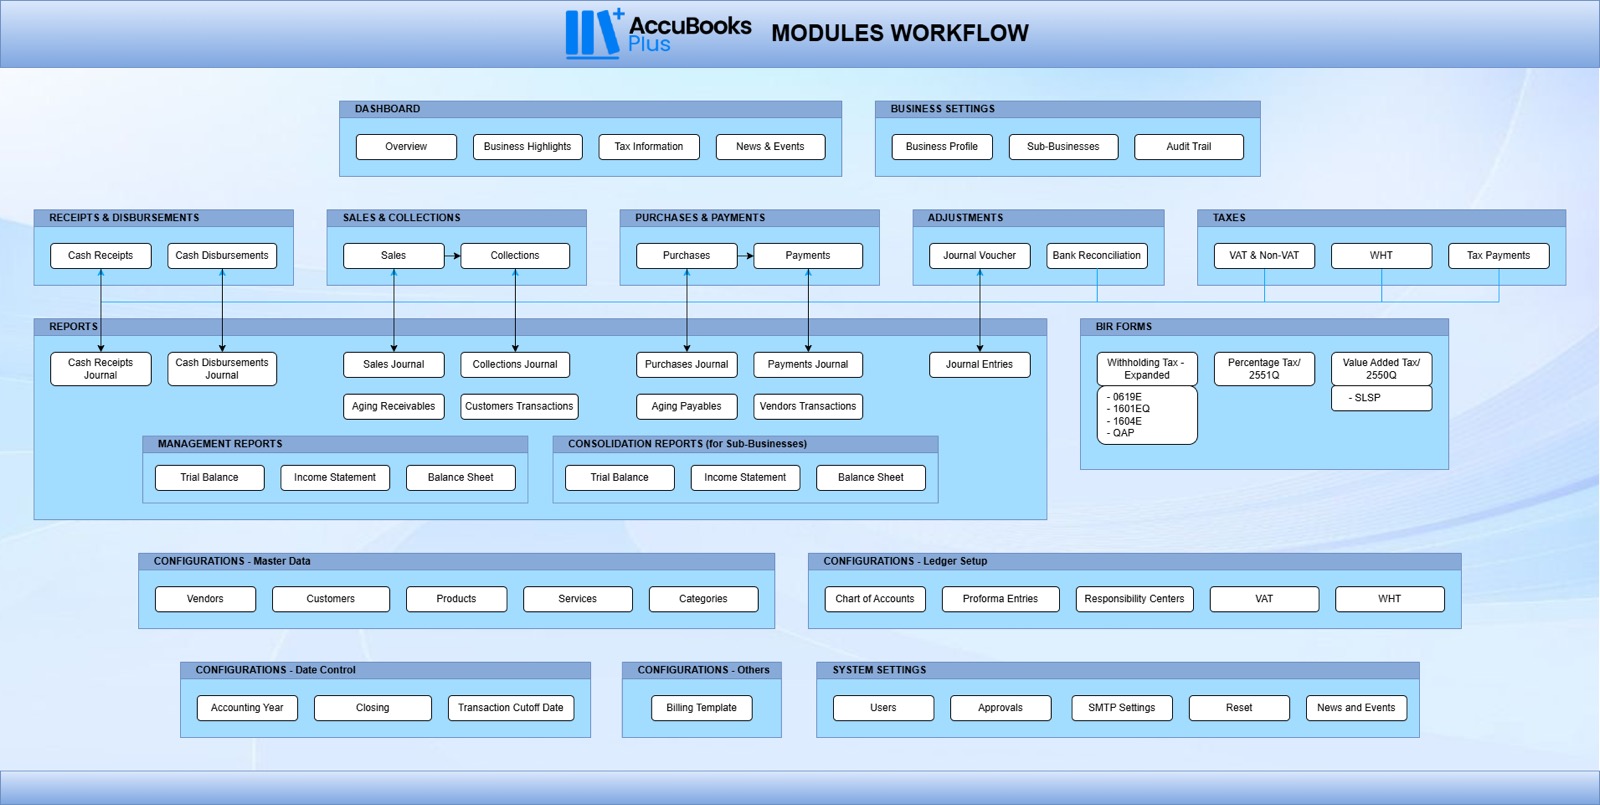Select the Payments box under Purchases & Payments
Viewport: 1600px width, 805px height.
tap(808, 256)
